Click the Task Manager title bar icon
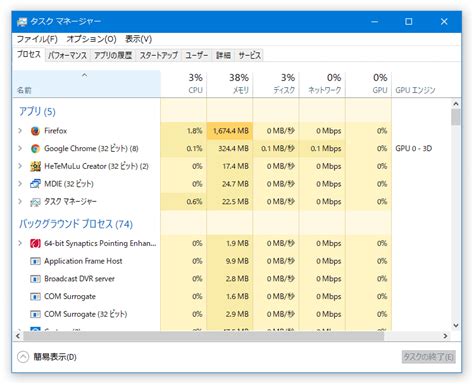Image resolution: width=474 pixels, height=385 pixels. tap(22, 22)
